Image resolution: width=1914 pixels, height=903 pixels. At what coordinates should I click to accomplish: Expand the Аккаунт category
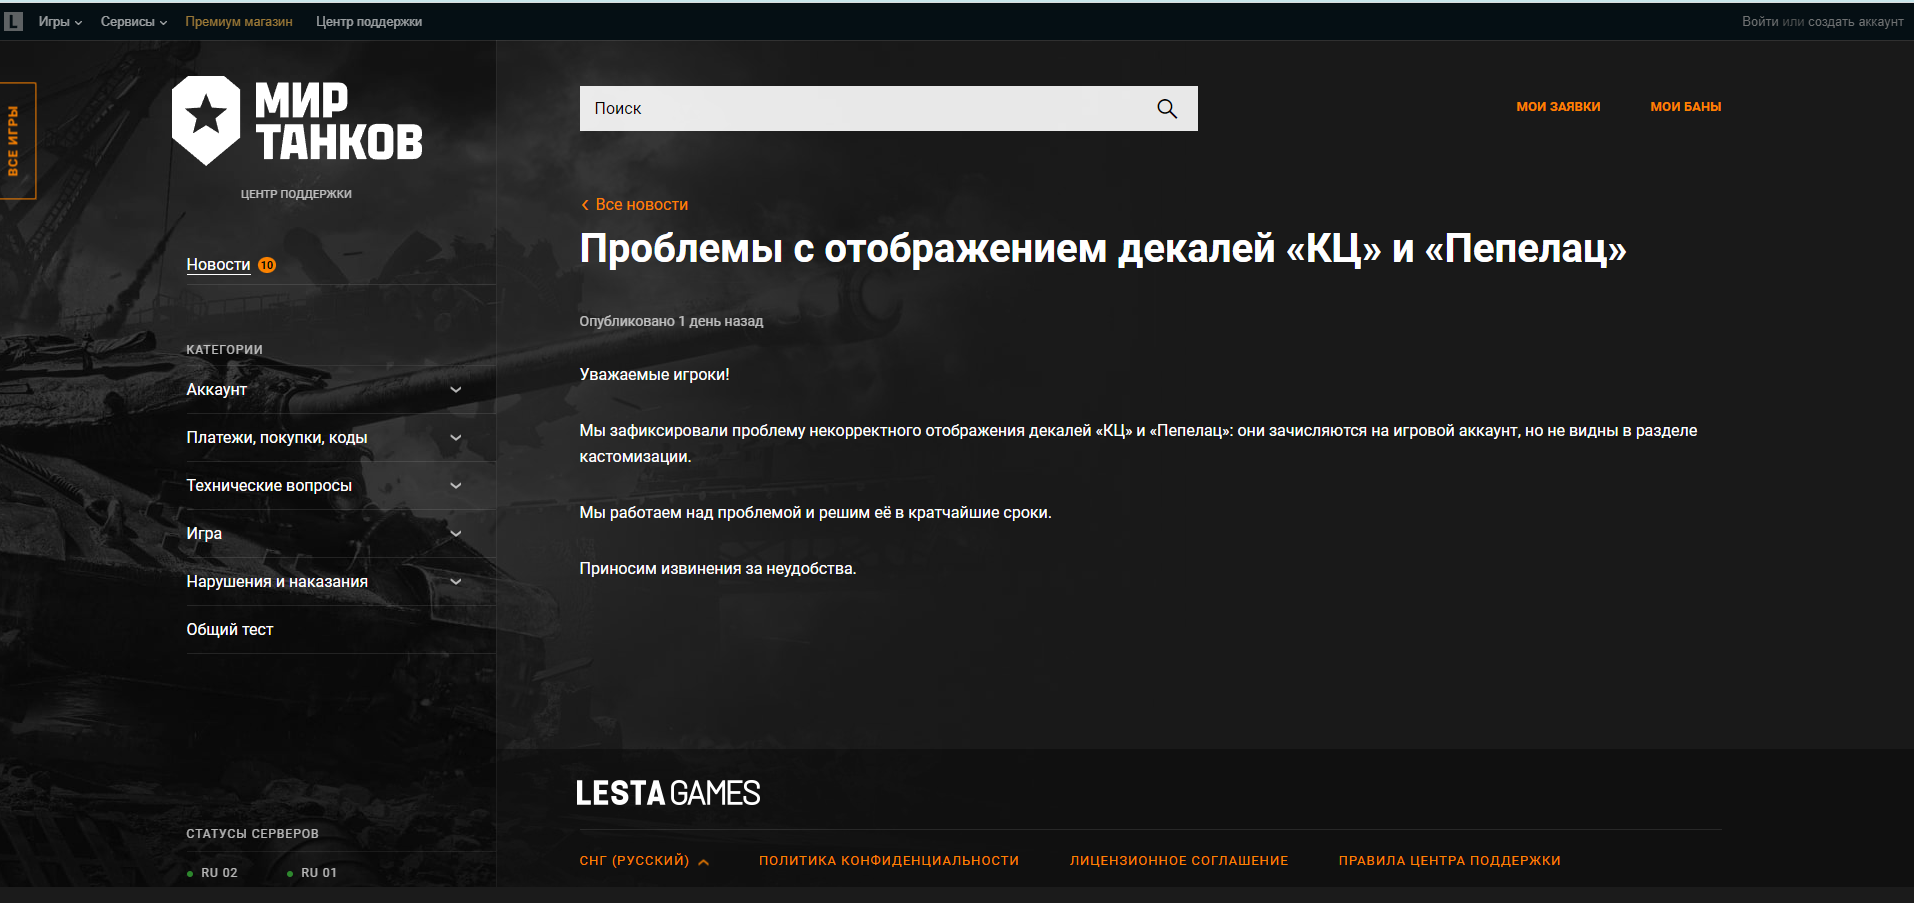(455, 390)
